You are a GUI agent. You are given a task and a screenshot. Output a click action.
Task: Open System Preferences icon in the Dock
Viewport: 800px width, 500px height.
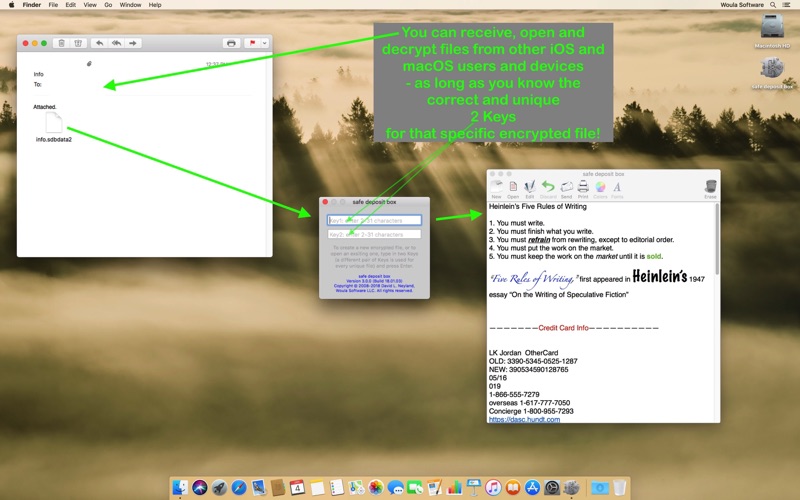pyautogui.click(x=552, y=488)
